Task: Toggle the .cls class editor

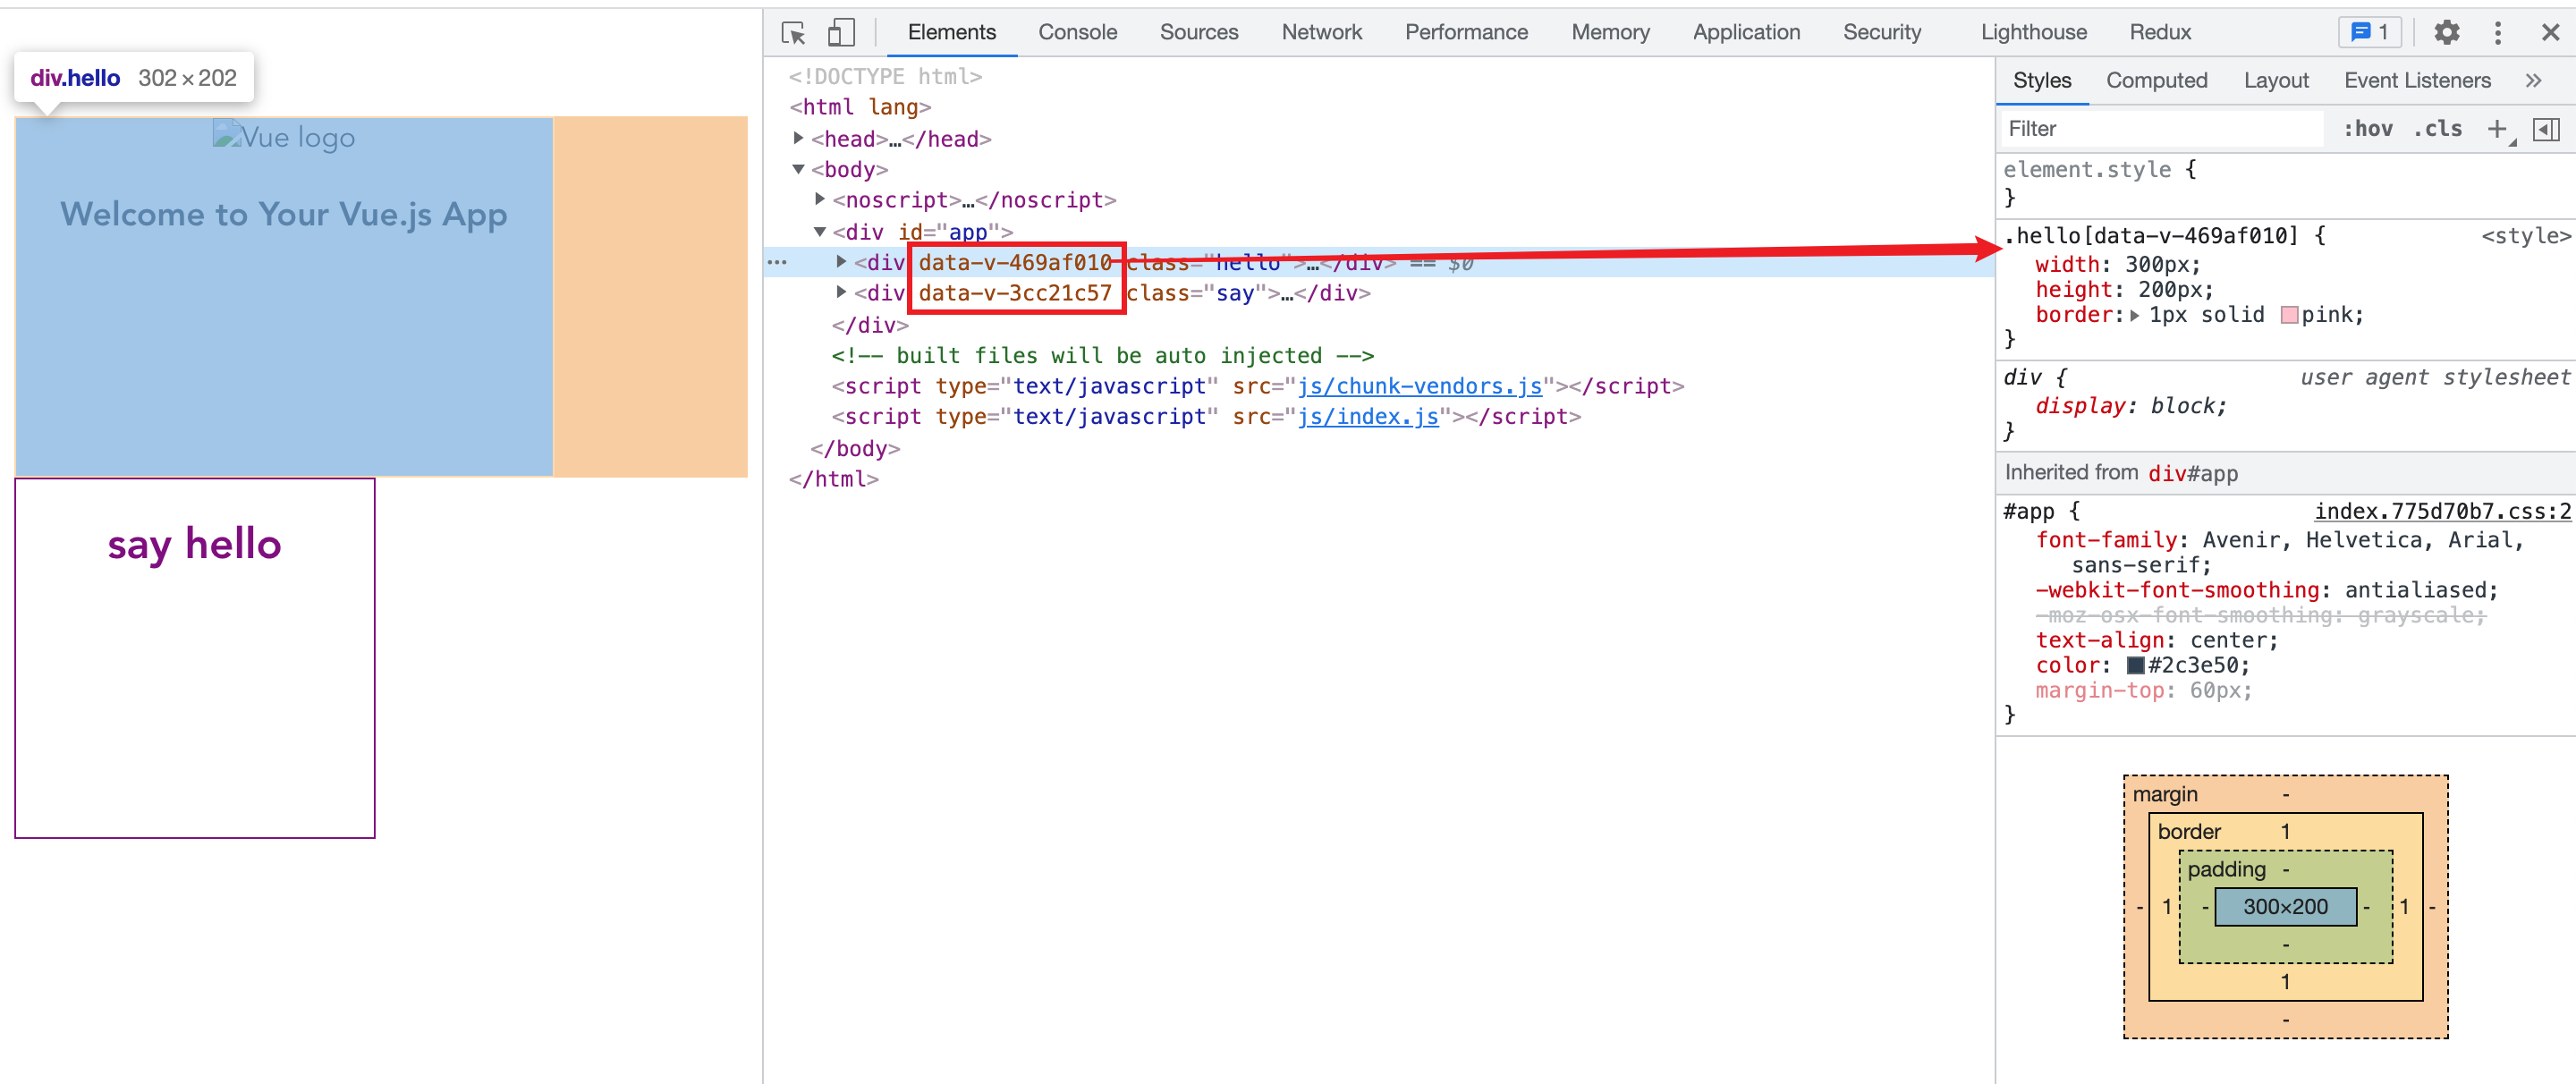Action: coord(2437,129)
